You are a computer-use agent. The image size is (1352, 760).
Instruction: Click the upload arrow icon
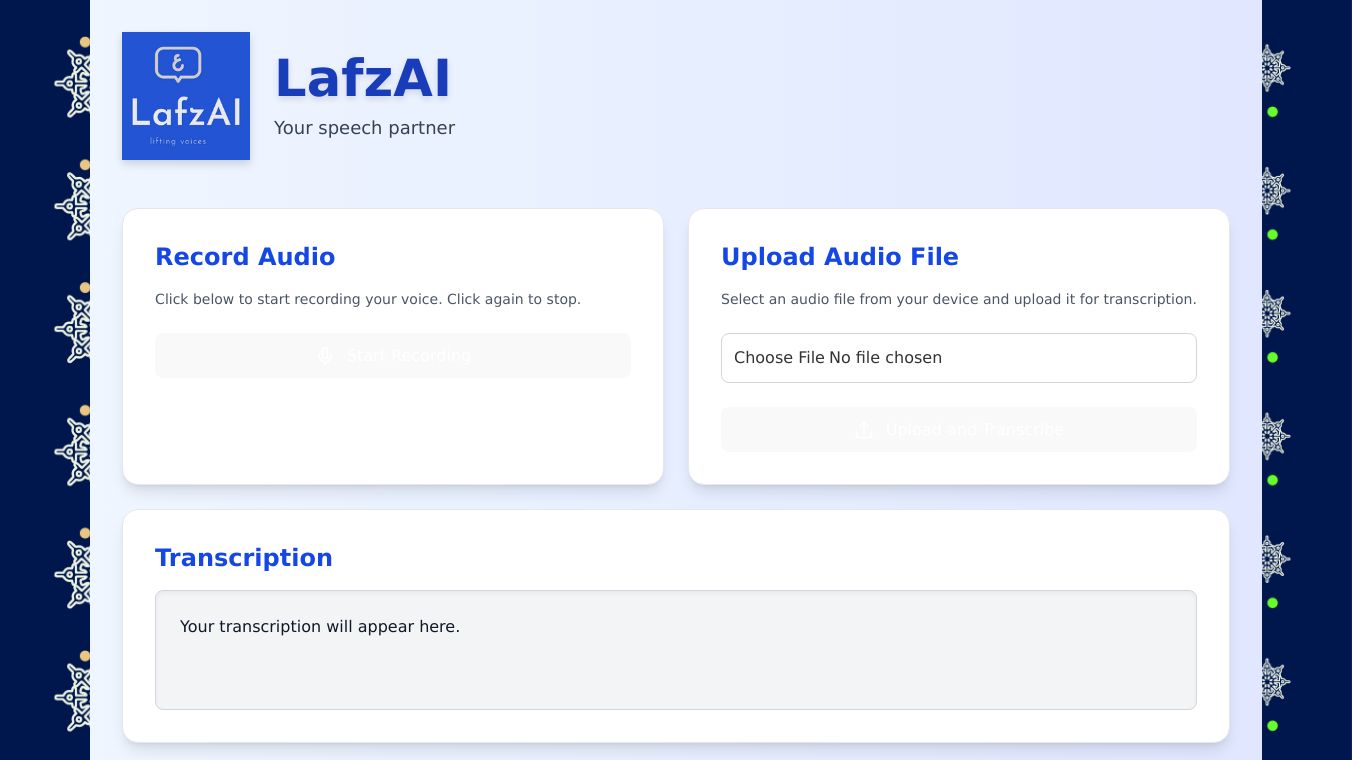point(864,430)
